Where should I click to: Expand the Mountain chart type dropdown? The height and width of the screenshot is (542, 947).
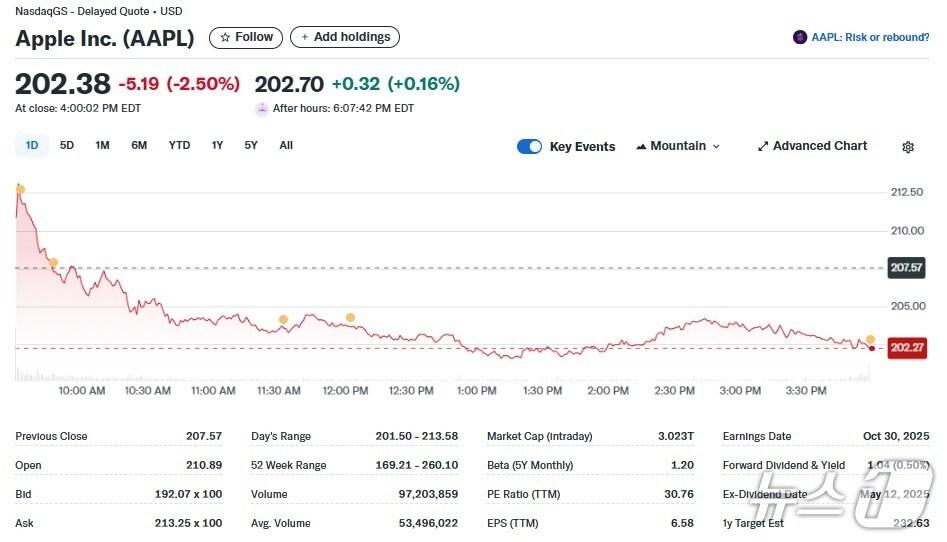[715, 146]
